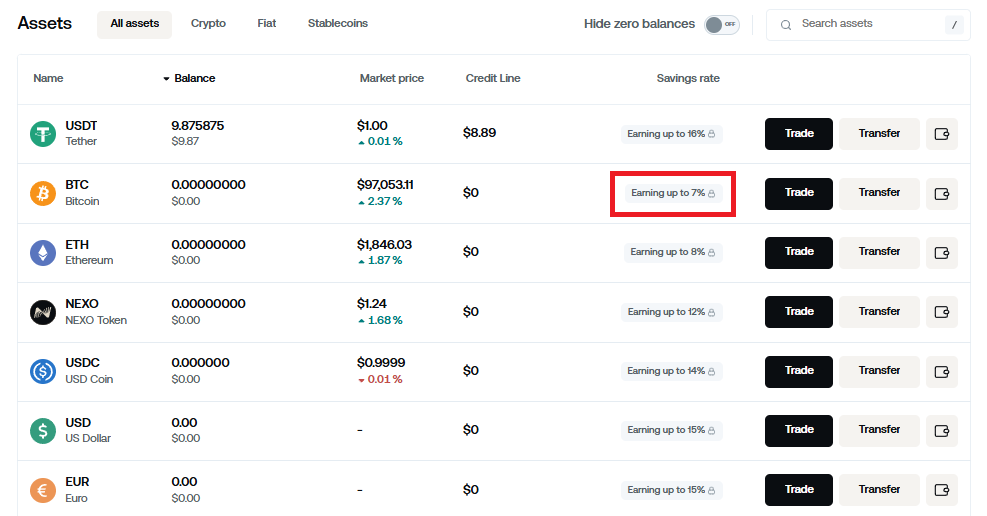987x516 pixels.
Task: Click Earning up to 15% badge for USD
Action: point(672,430)
